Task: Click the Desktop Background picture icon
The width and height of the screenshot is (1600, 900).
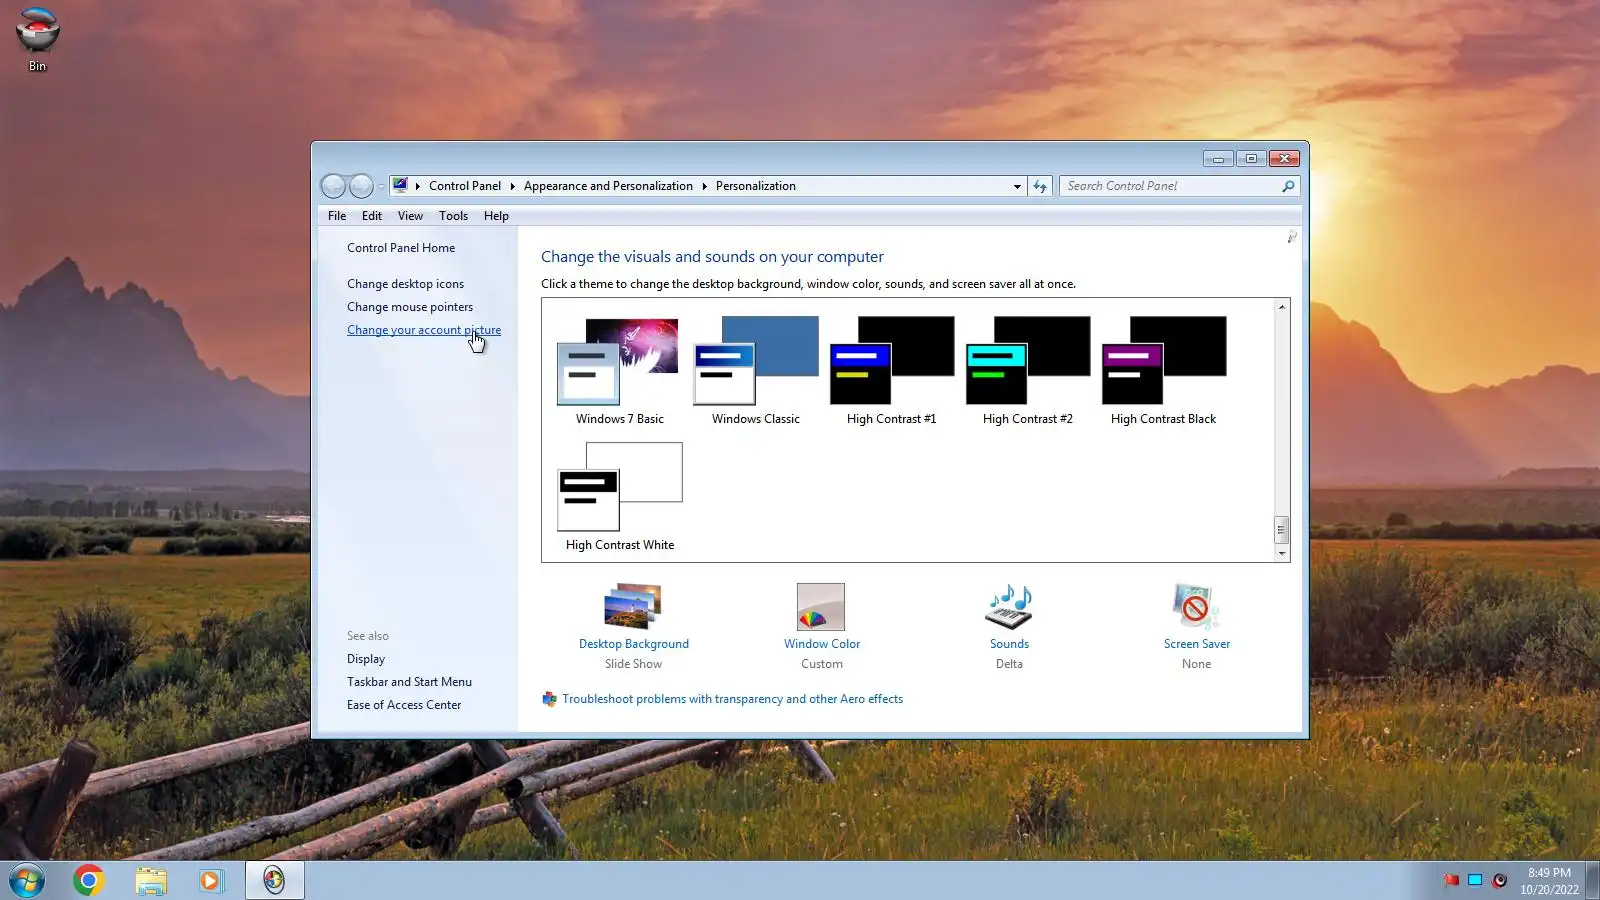Action: coord(633,606)
